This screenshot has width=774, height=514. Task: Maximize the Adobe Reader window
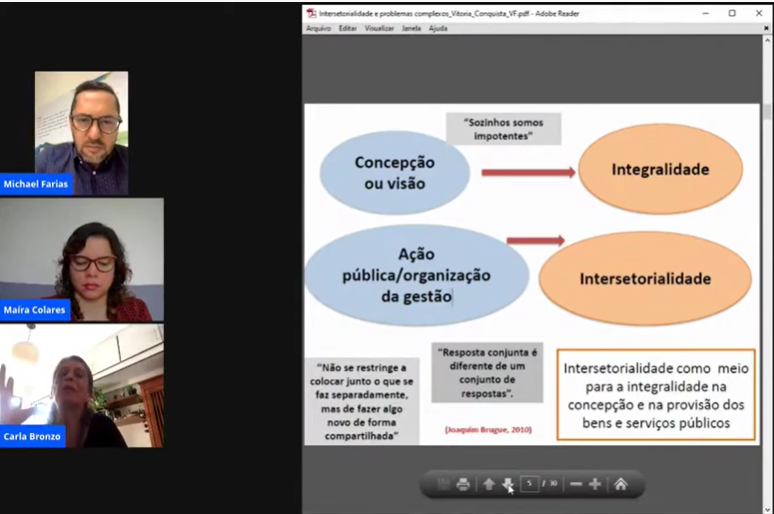732,13
